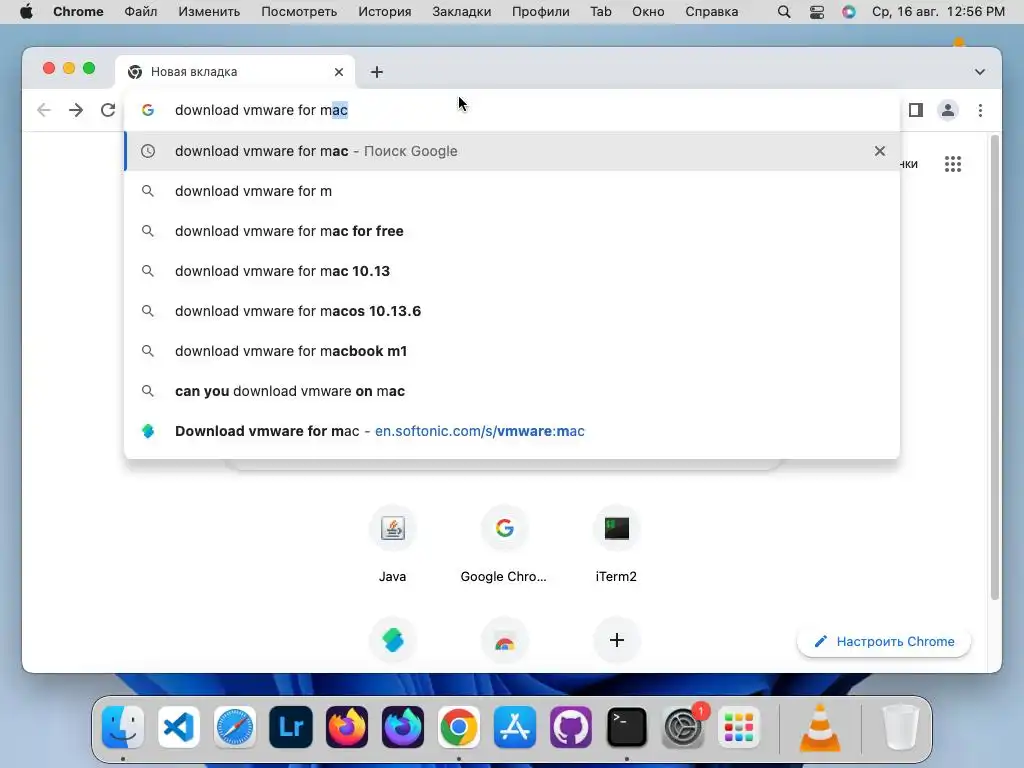This screenshot has width=1024, height=768.
Task: Open the profile avatar menu
Action: (948, 110)
